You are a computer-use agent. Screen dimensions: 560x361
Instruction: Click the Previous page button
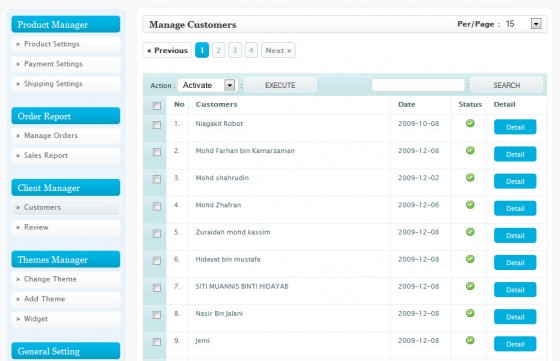click(167, 50)
